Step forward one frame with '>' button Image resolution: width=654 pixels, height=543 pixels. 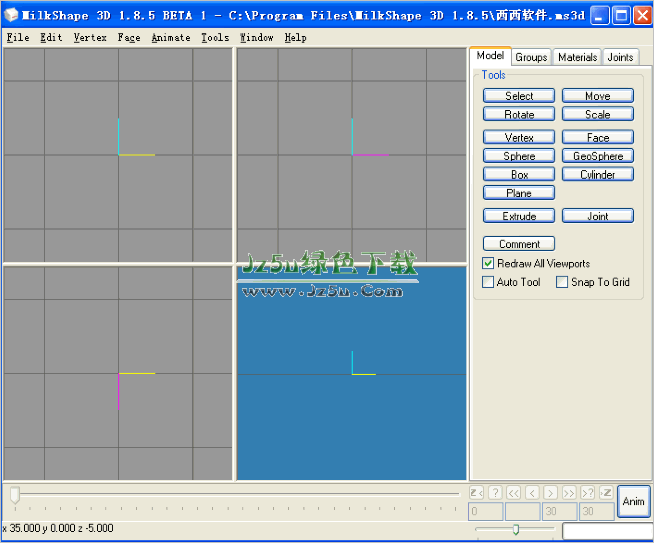pos(550,493)
